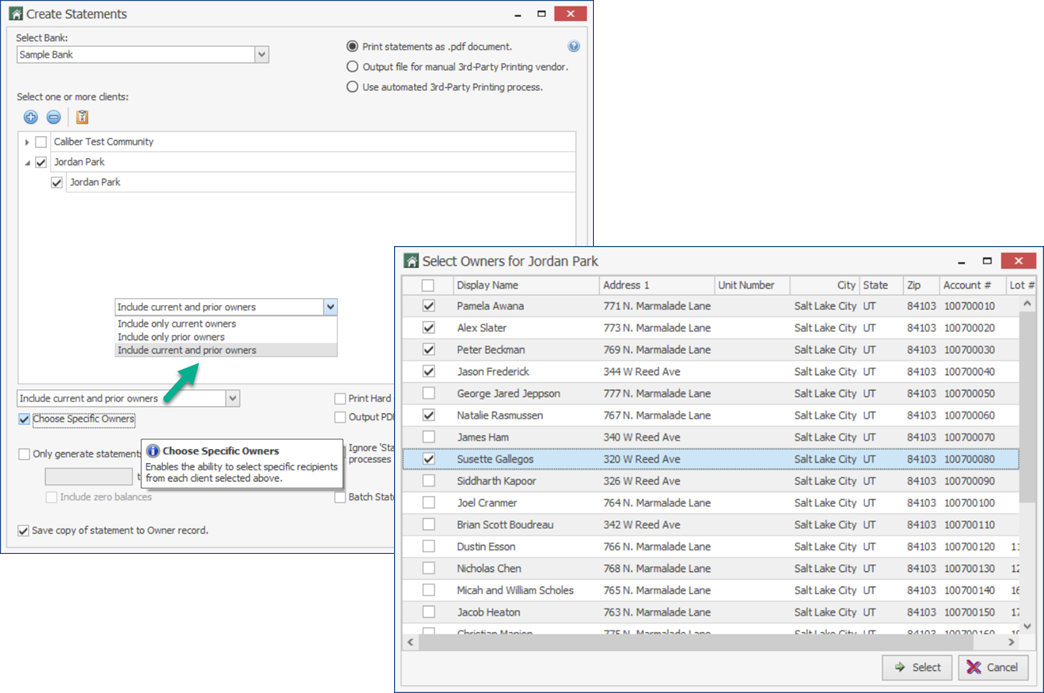This screenshot has height=693, width=1044.
Task: Click the blue plus add client icon
Action: [x=31, y=117]
